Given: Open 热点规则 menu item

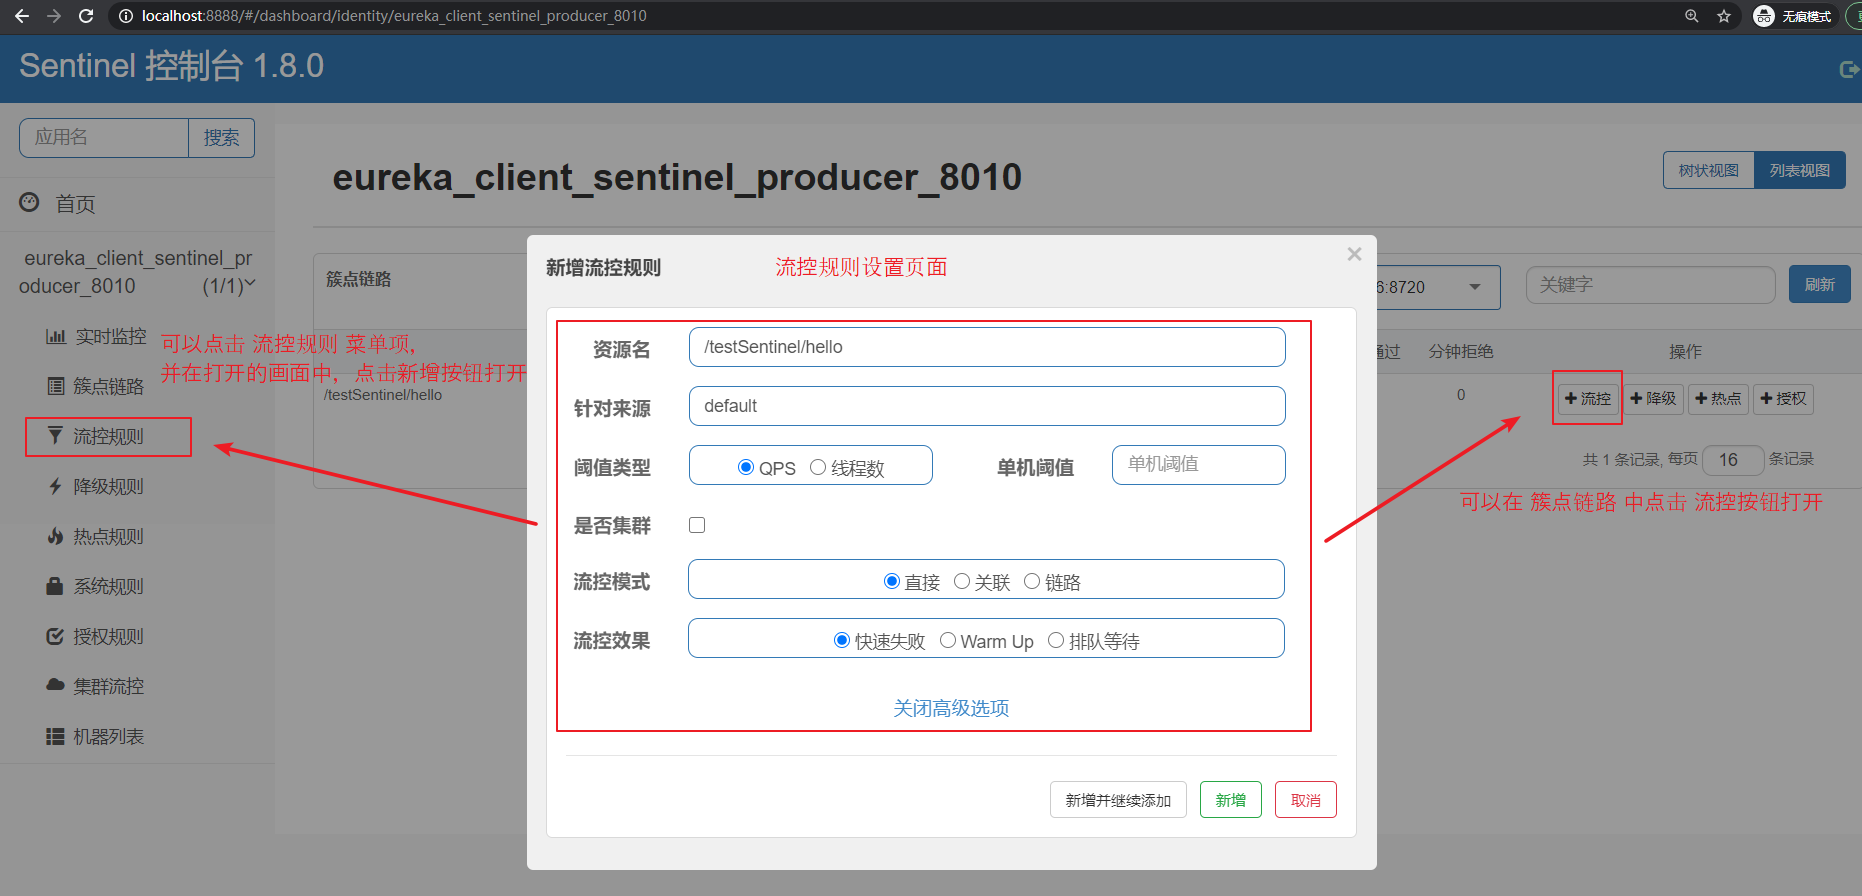Looking at the screenshot, I should 109,536.
